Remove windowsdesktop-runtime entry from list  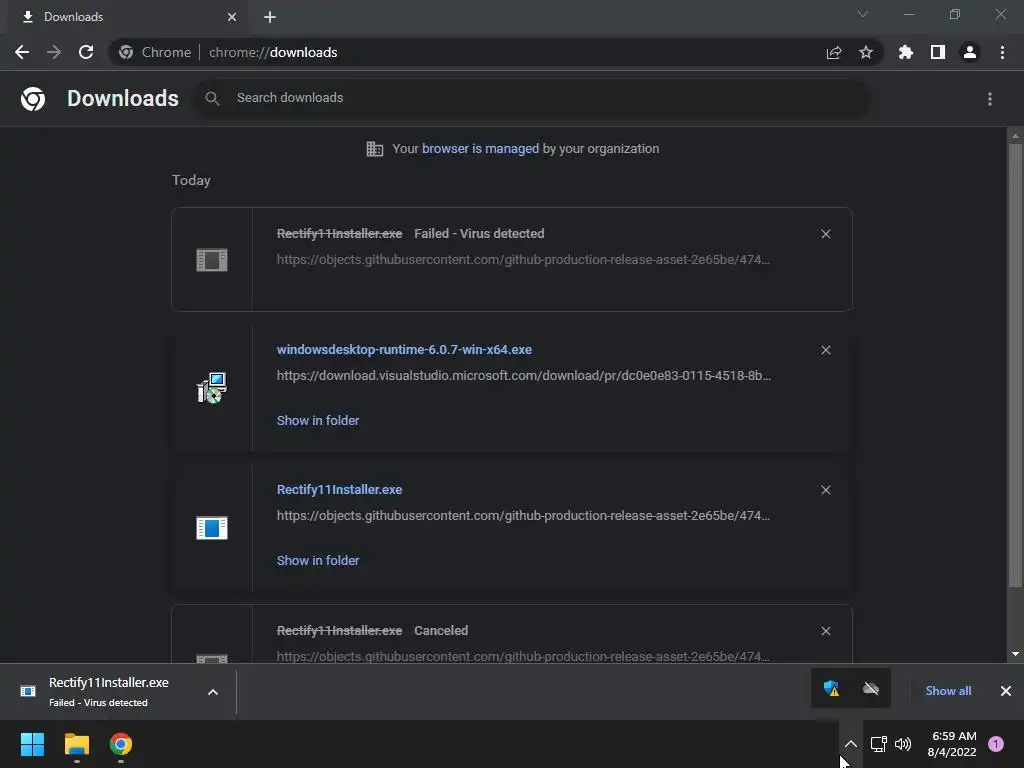[825, 350]
